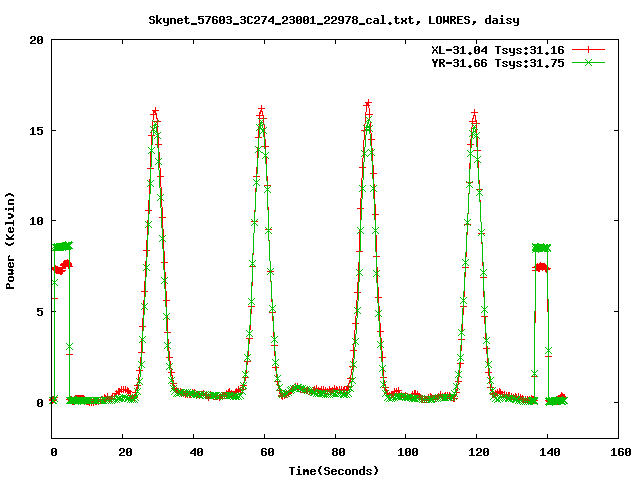The width and height of the screenshot is (640, 480).
Task: Click the Time(Seconds) axis label
Action: (x=334, y=471)
